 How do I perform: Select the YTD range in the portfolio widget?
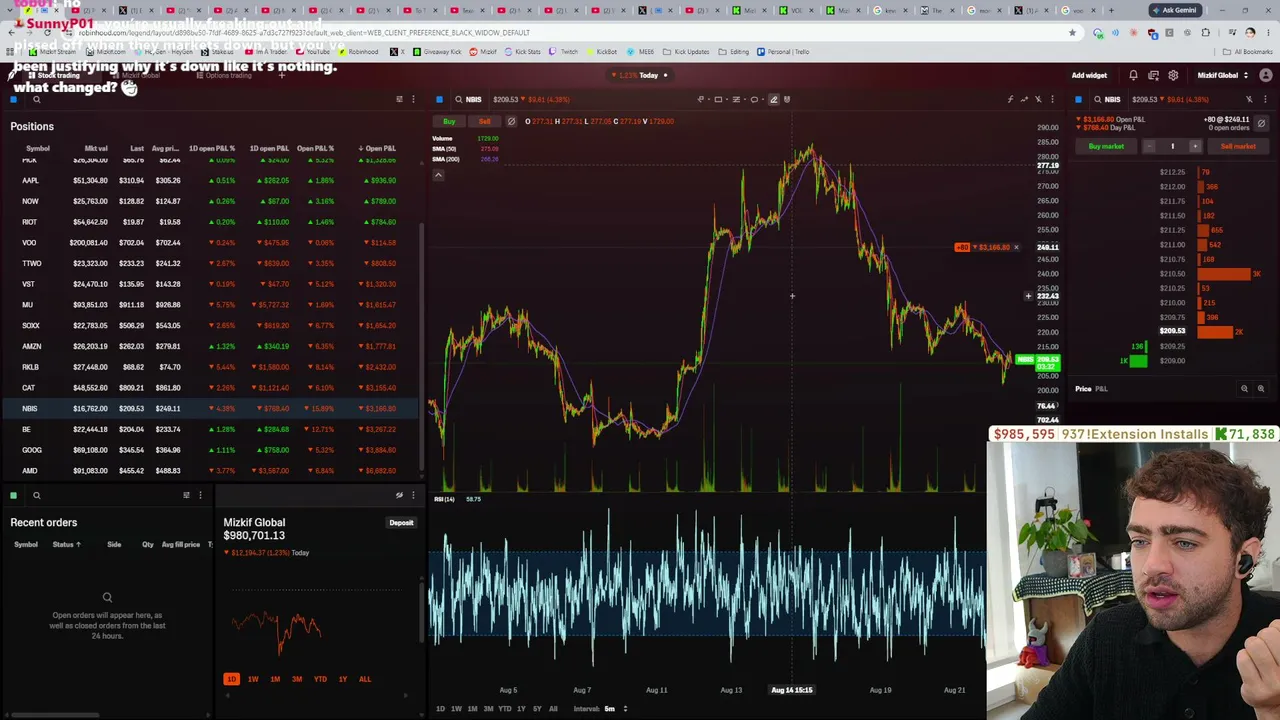[x=320, y=679]
